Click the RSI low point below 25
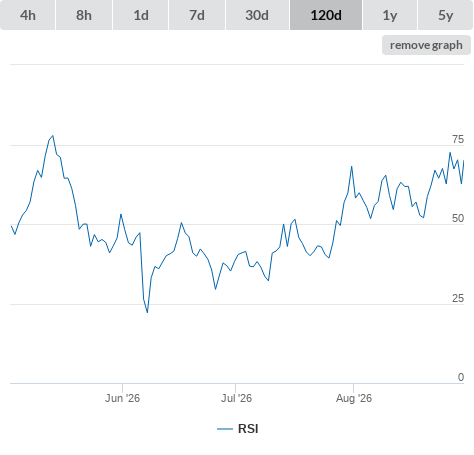Viewport: 474px width, 455px height. pos(147,312)
